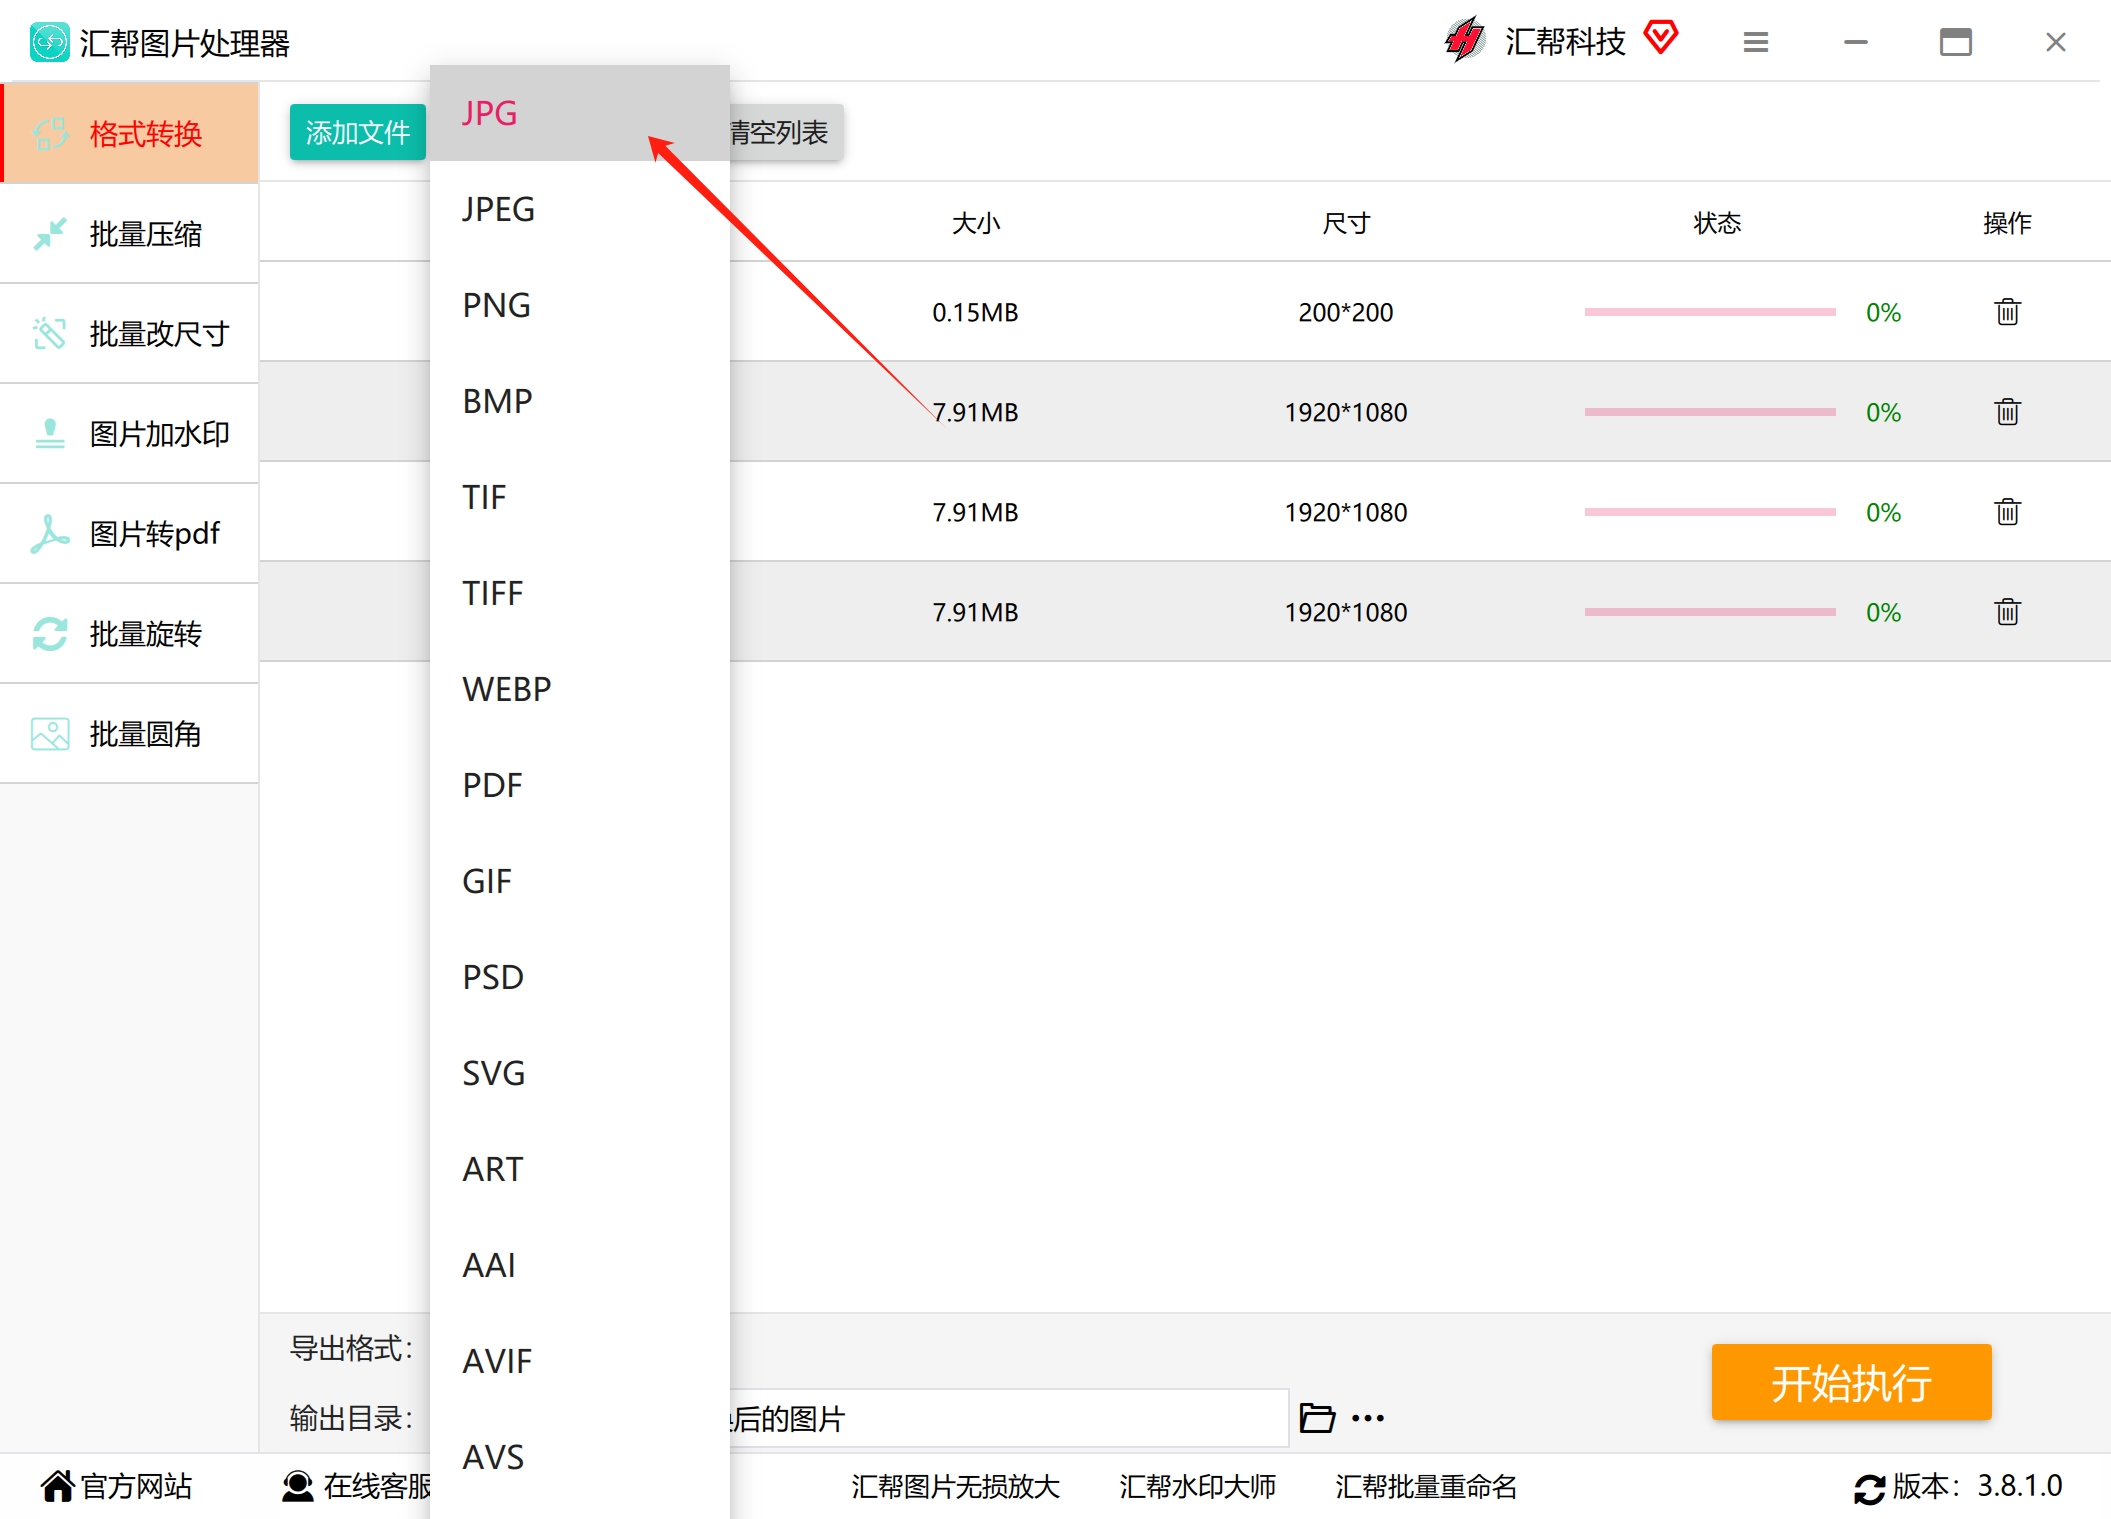This screenshot has height=1519, width=2111.
Task: Click the 批量改尺寸 resize icon
Action: [x=50, y=333]
